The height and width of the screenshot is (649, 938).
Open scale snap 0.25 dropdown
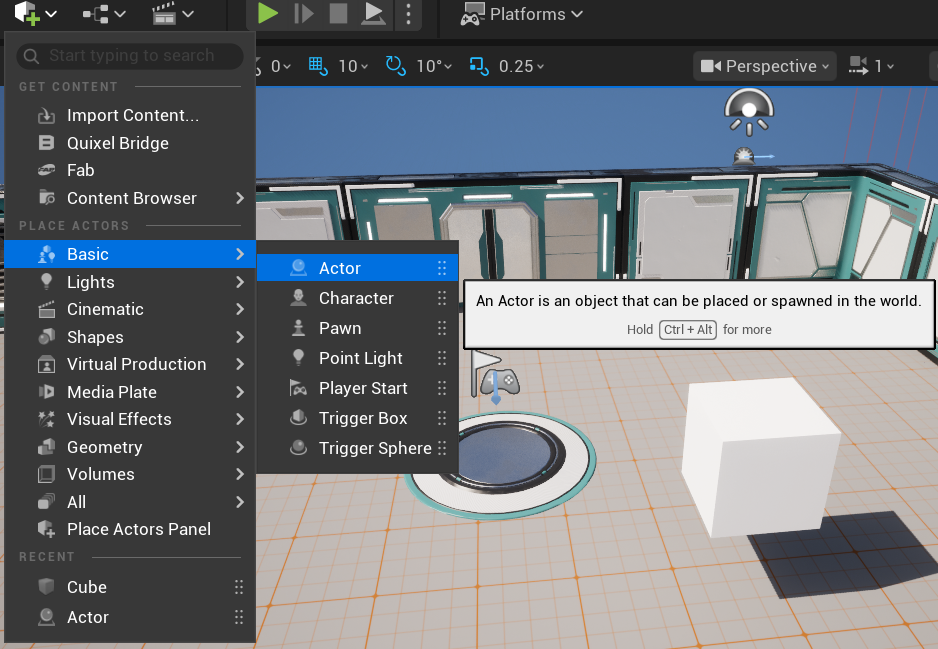(x=521, y=66)
